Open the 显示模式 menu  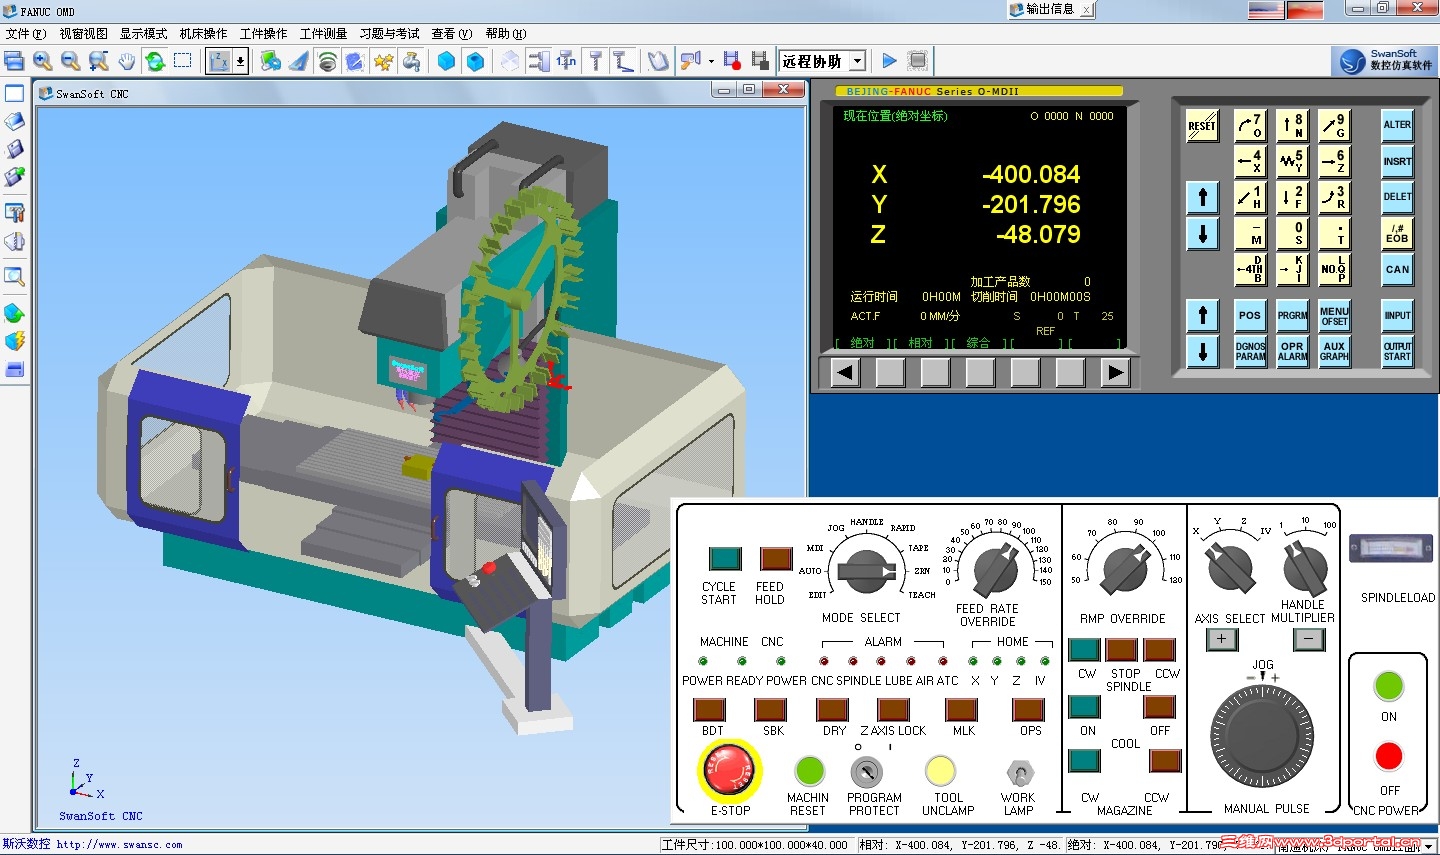[x=143, y=33]
